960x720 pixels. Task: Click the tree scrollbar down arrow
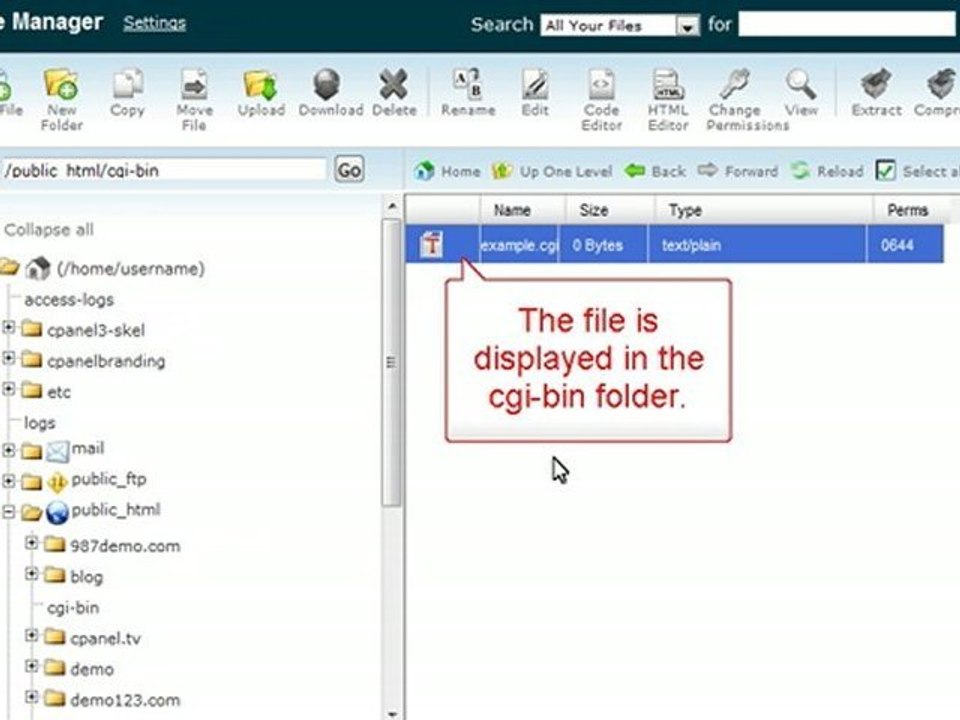pos(392,713)
